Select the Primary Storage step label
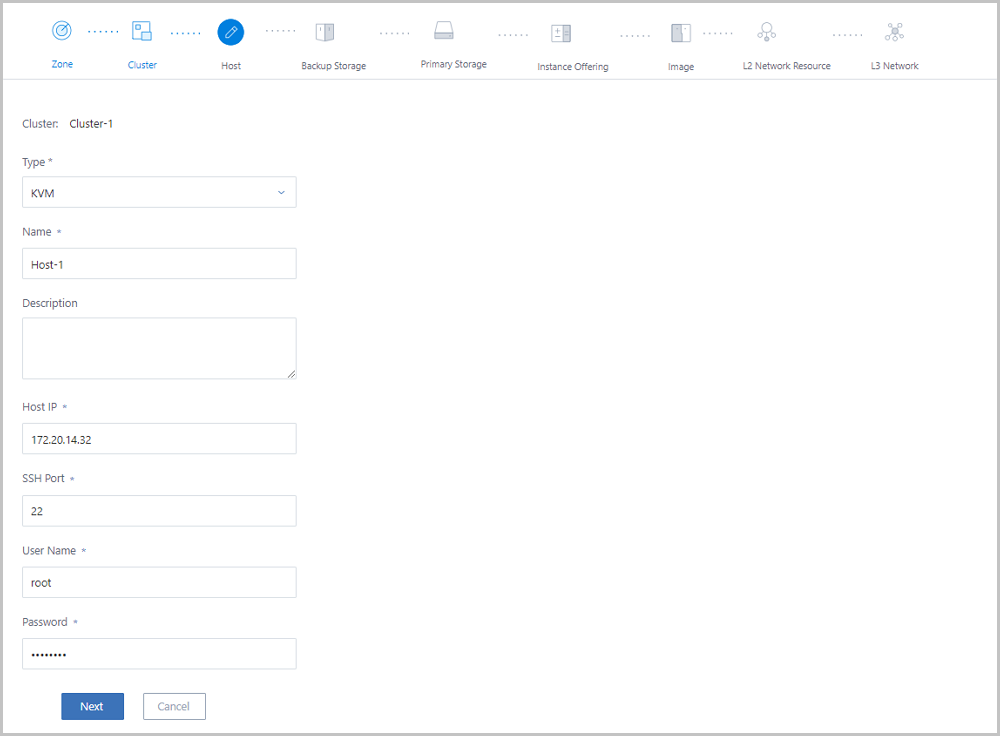The height and width of the screenshot is (736, 1000). pos(453,64)
